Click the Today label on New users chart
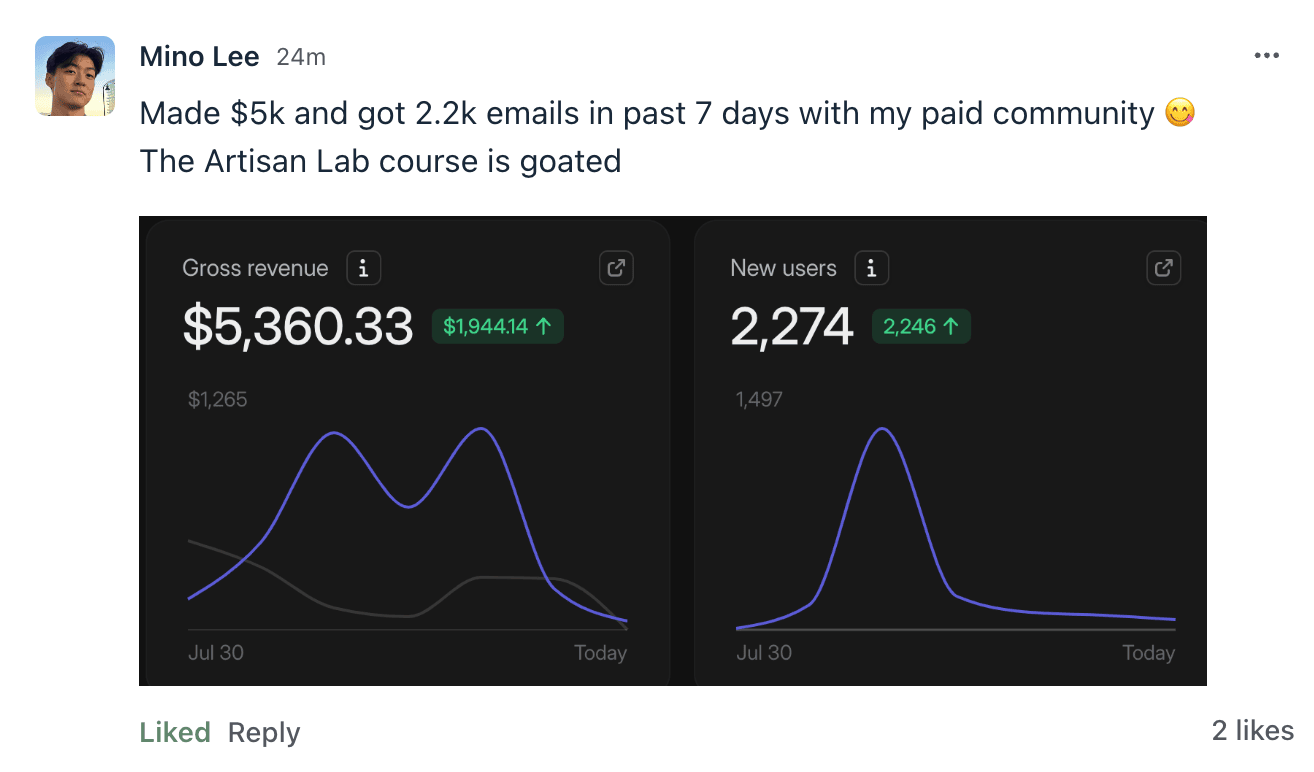Image resolution: width=1314 pixels, height=772 pixels. click(1148, 653)
